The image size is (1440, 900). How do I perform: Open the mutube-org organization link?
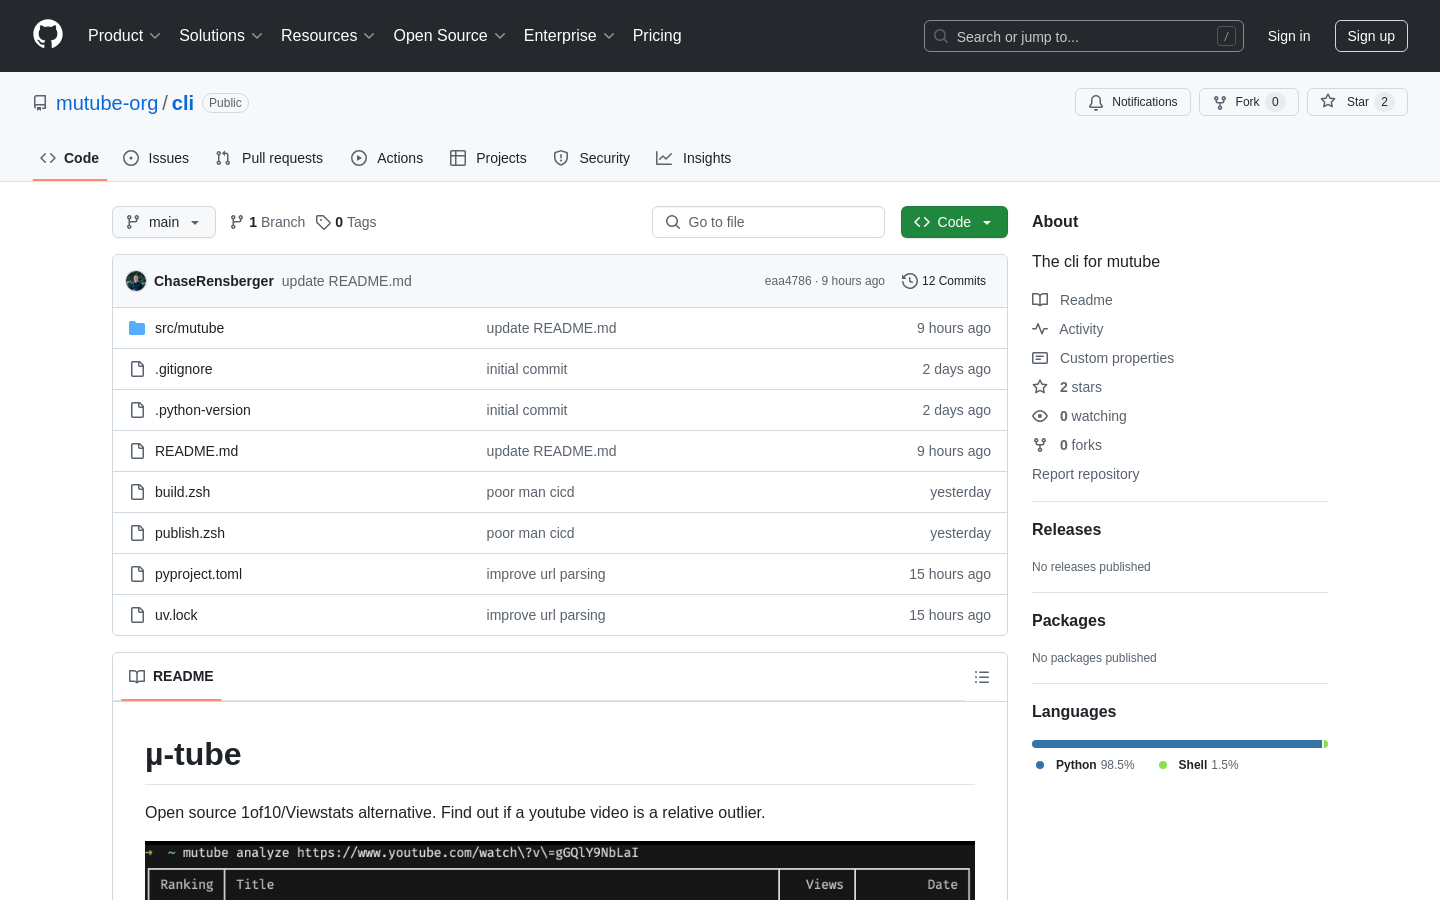point(107,103)
